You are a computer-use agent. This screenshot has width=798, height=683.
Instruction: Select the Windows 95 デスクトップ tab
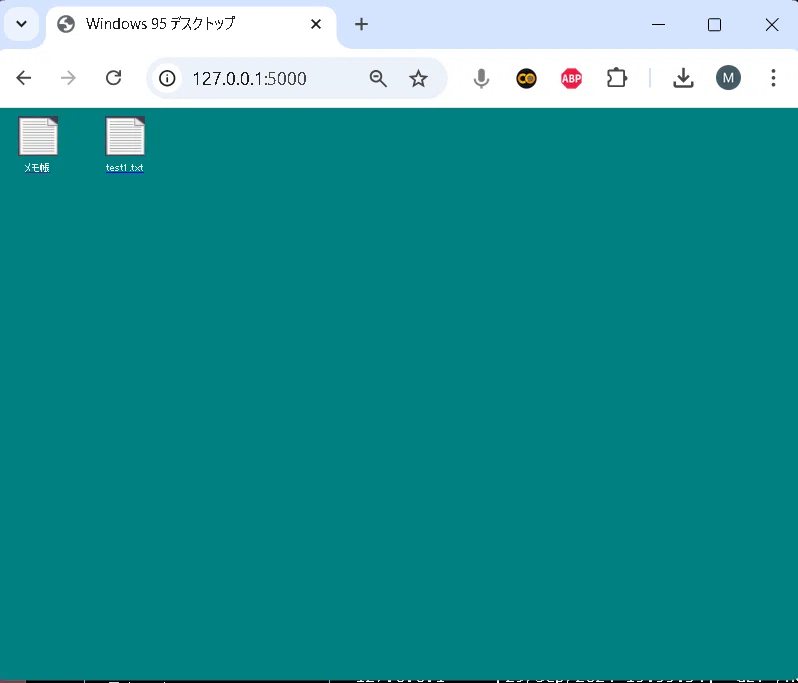[x=191, y=24]
